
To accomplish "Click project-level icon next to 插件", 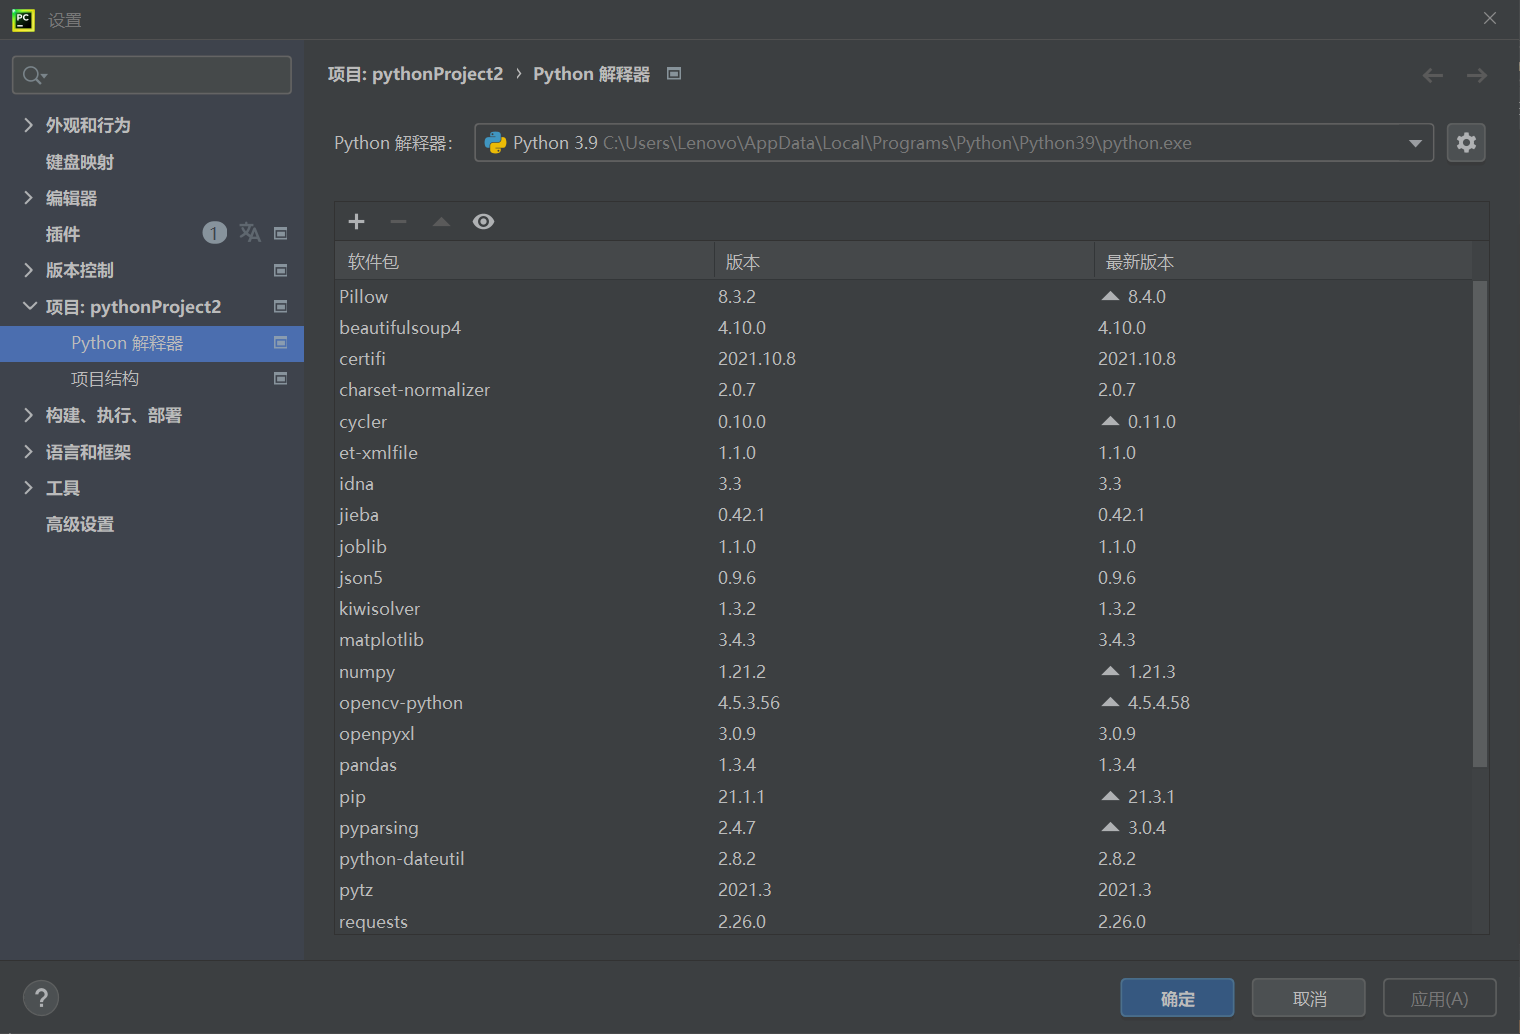I will coord(281,233).
